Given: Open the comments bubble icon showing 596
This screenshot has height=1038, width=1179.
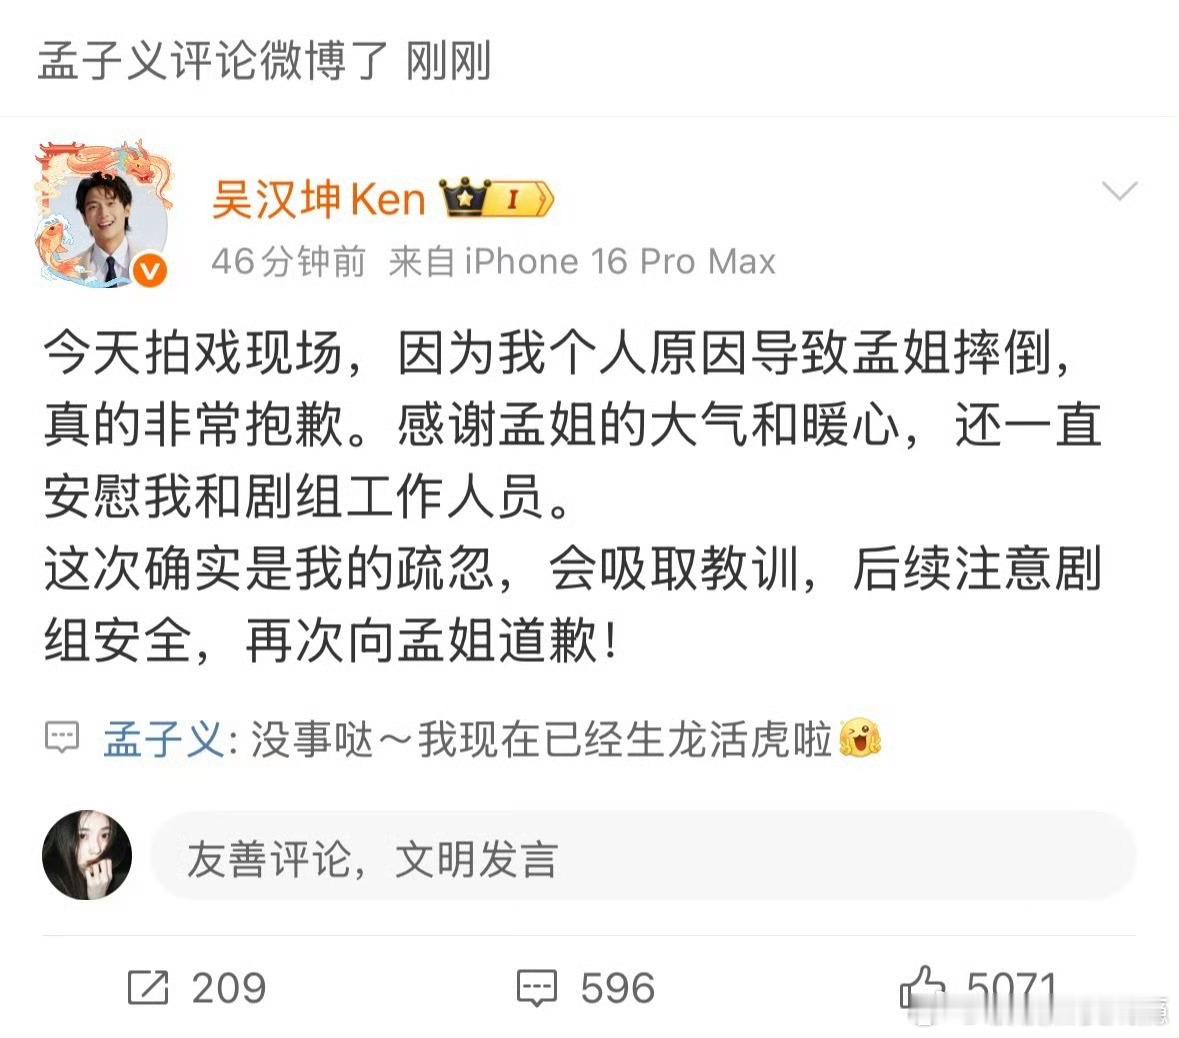Looking at the screenshot, I should (x=537, y=988).
